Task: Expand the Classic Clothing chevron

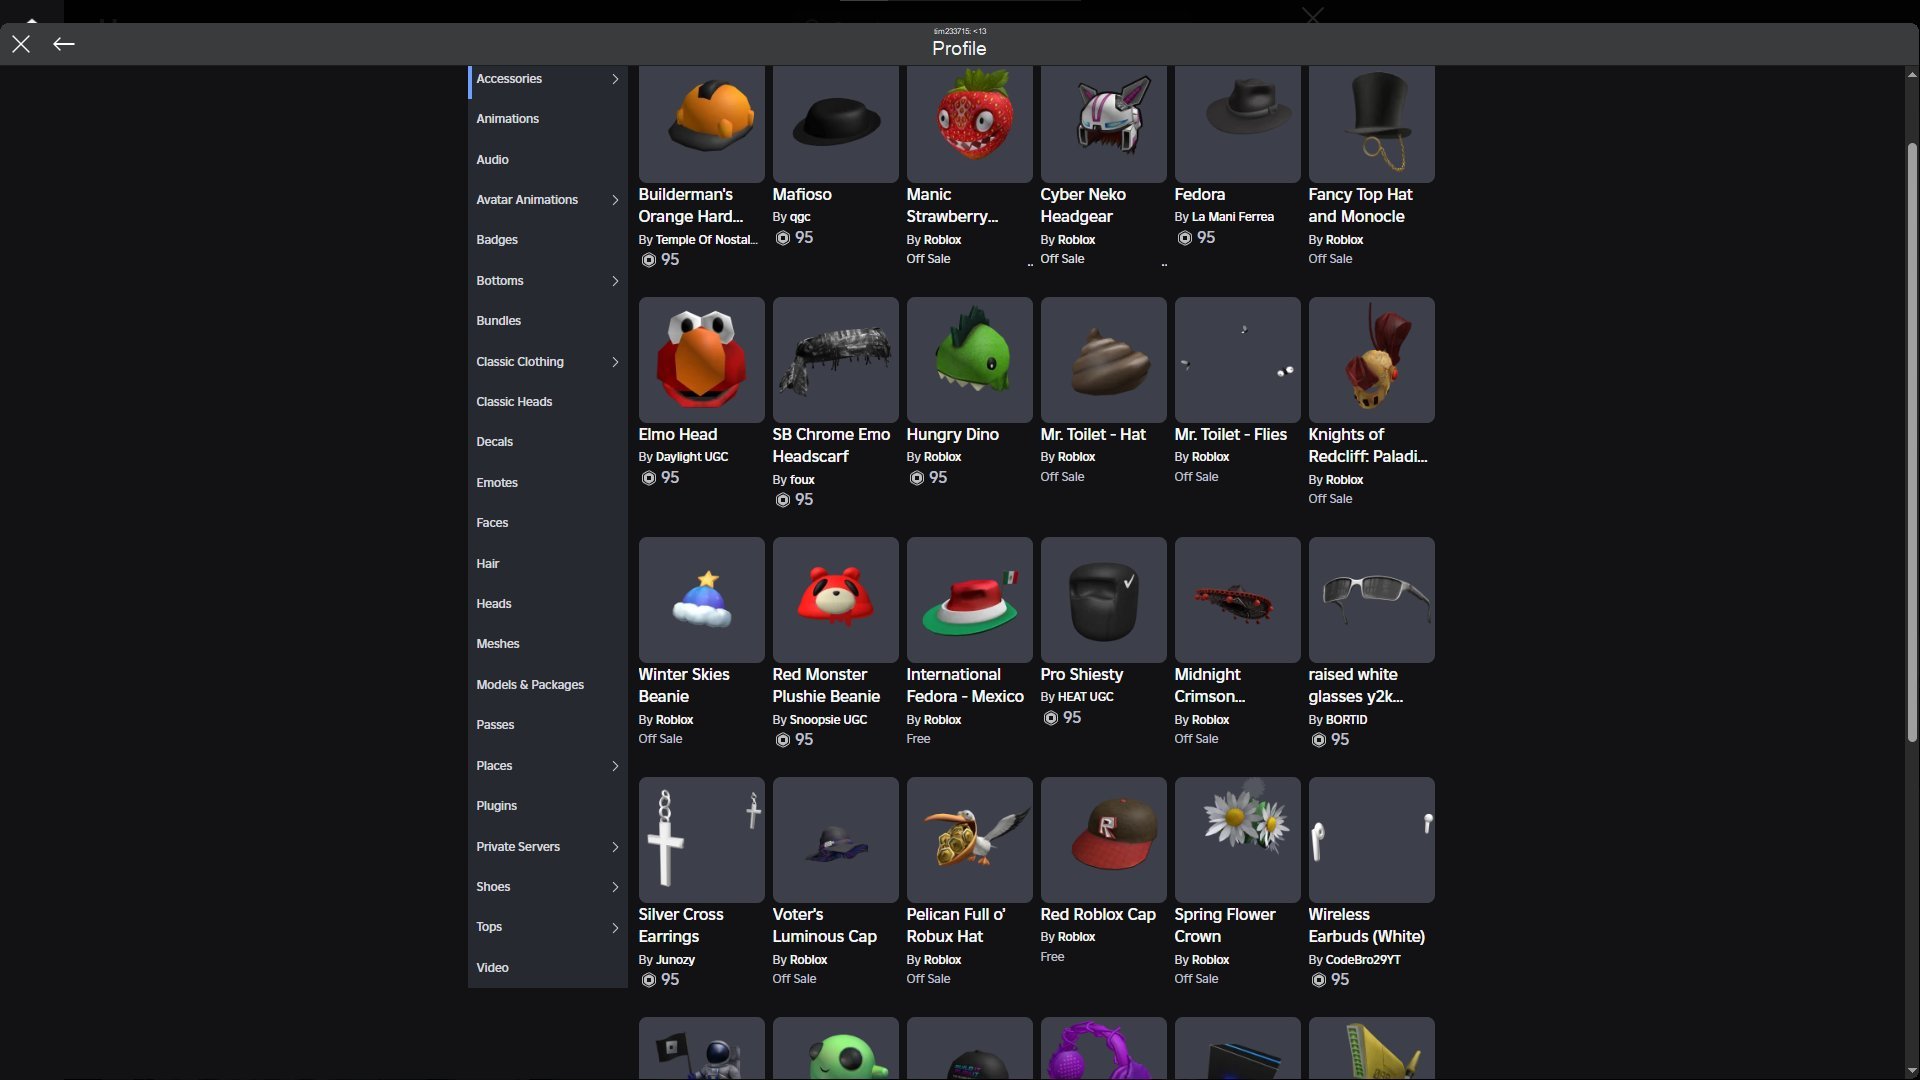Action: click(615, 362)
